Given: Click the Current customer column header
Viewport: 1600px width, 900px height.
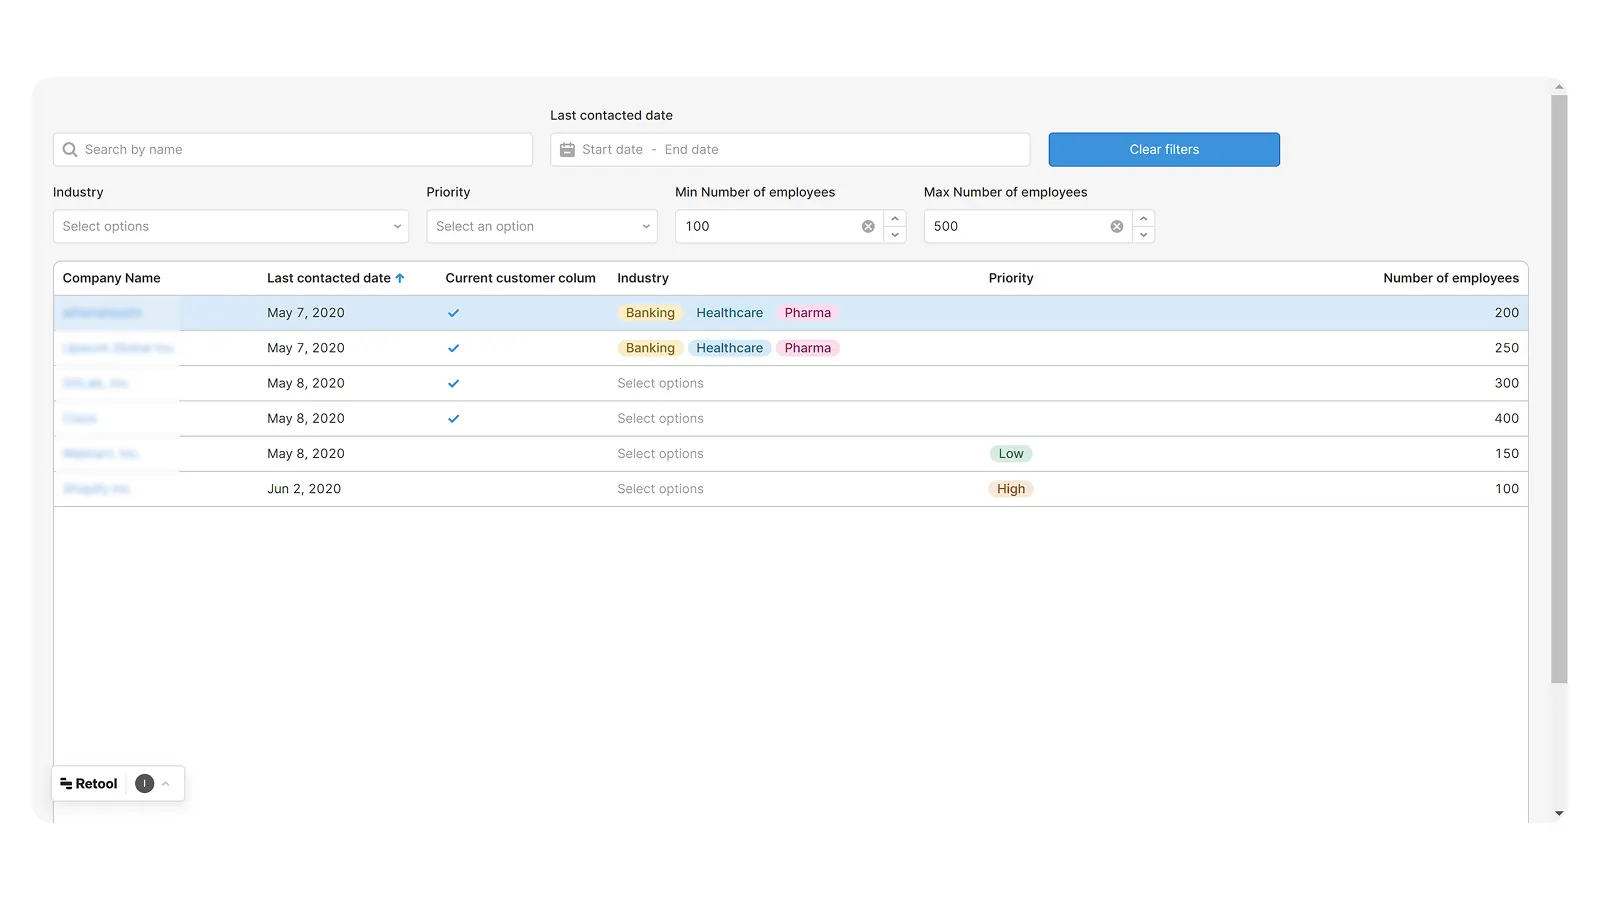Looking at the screenshot, I should tap(520, 278).
